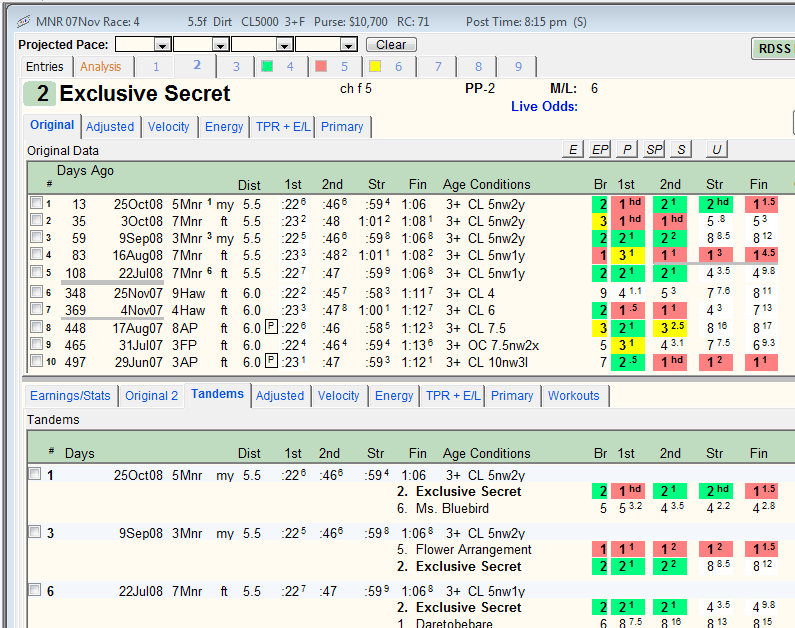Check tandem race 6 checkbox in the Tandems list

pos(34,590)
